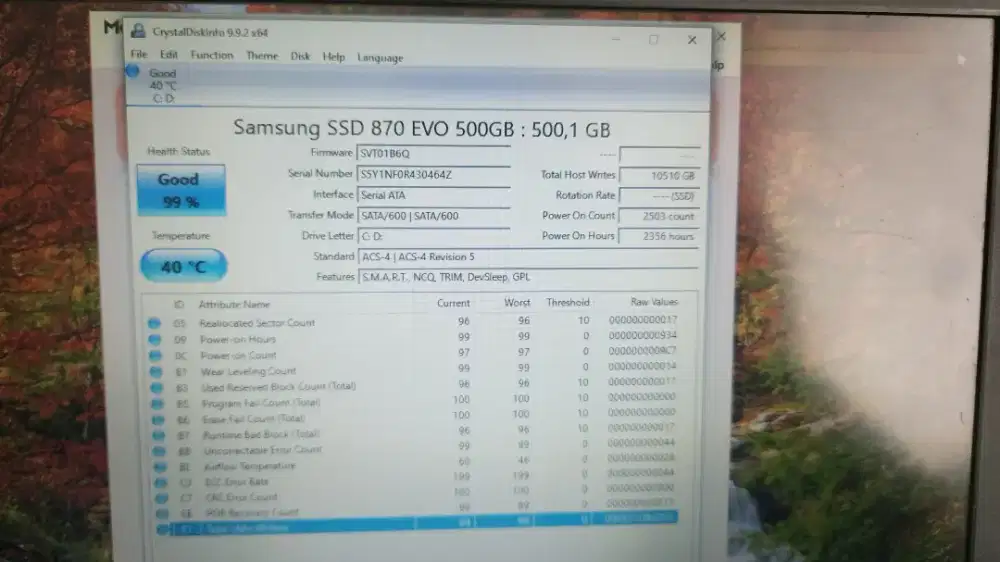Select Used Reserved Block Count (Total) text

tap(279, 387)
